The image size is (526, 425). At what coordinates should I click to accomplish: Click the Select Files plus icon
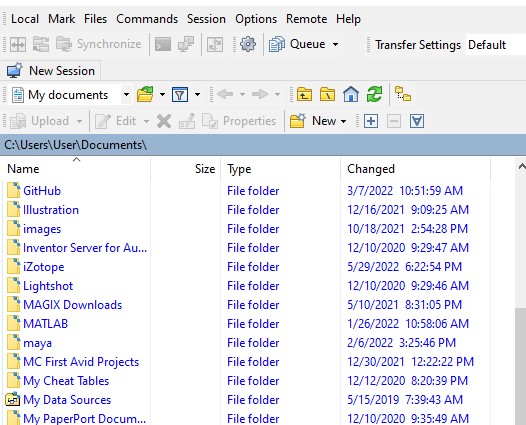(371, 121)
